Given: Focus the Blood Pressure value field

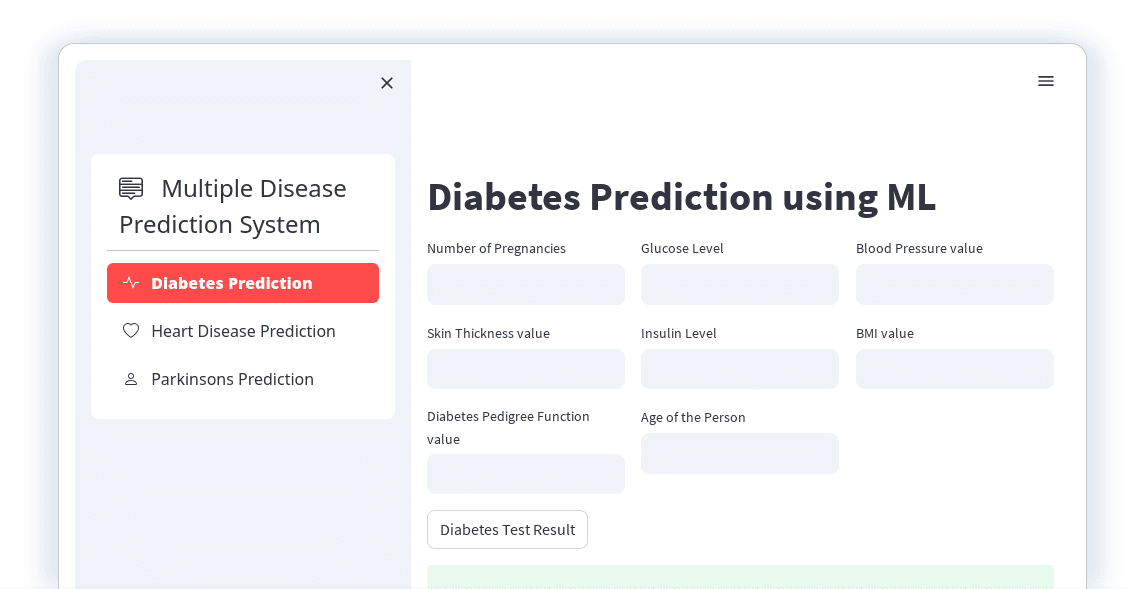Looking at the screenshot, I should [955, 284].
